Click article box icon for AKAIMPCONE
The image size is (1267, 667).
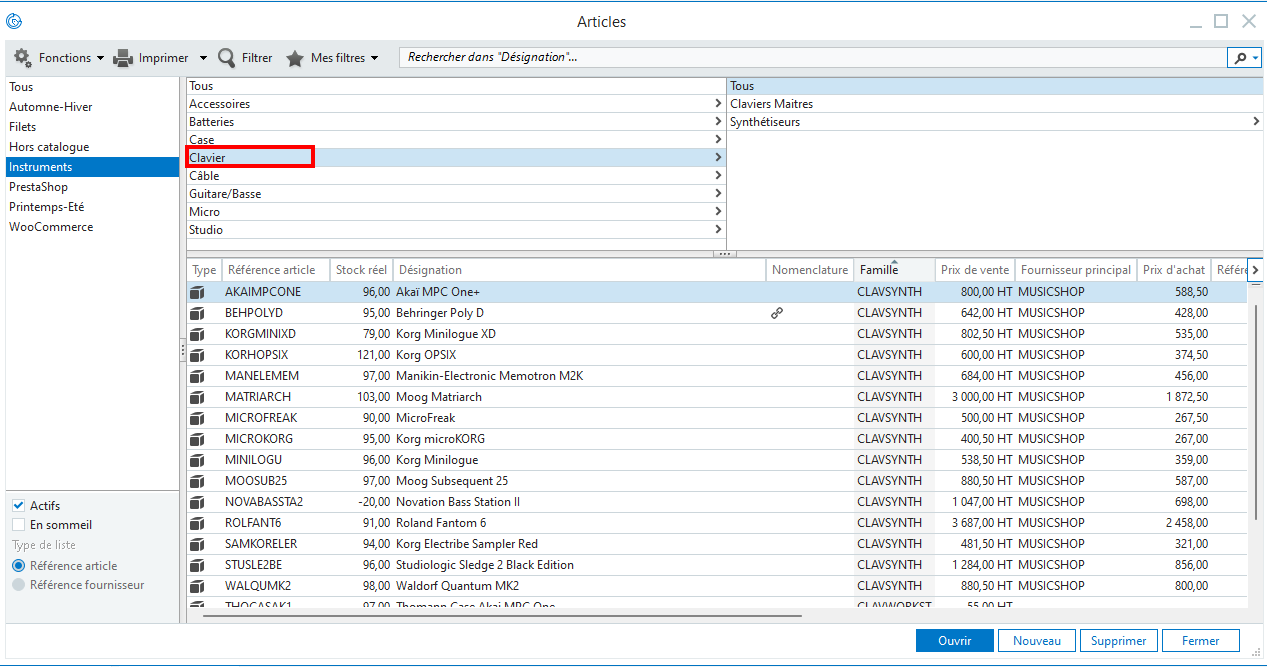[197, 292]
